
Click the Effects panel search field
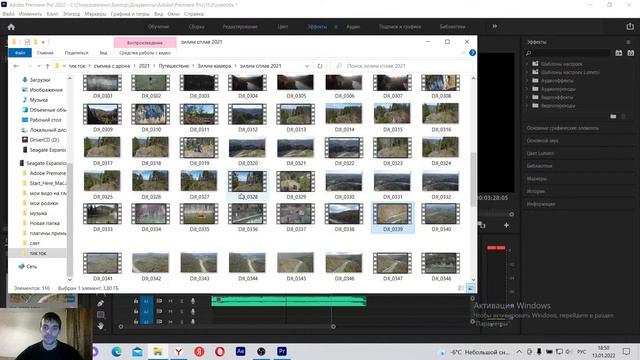coord(567,53)
